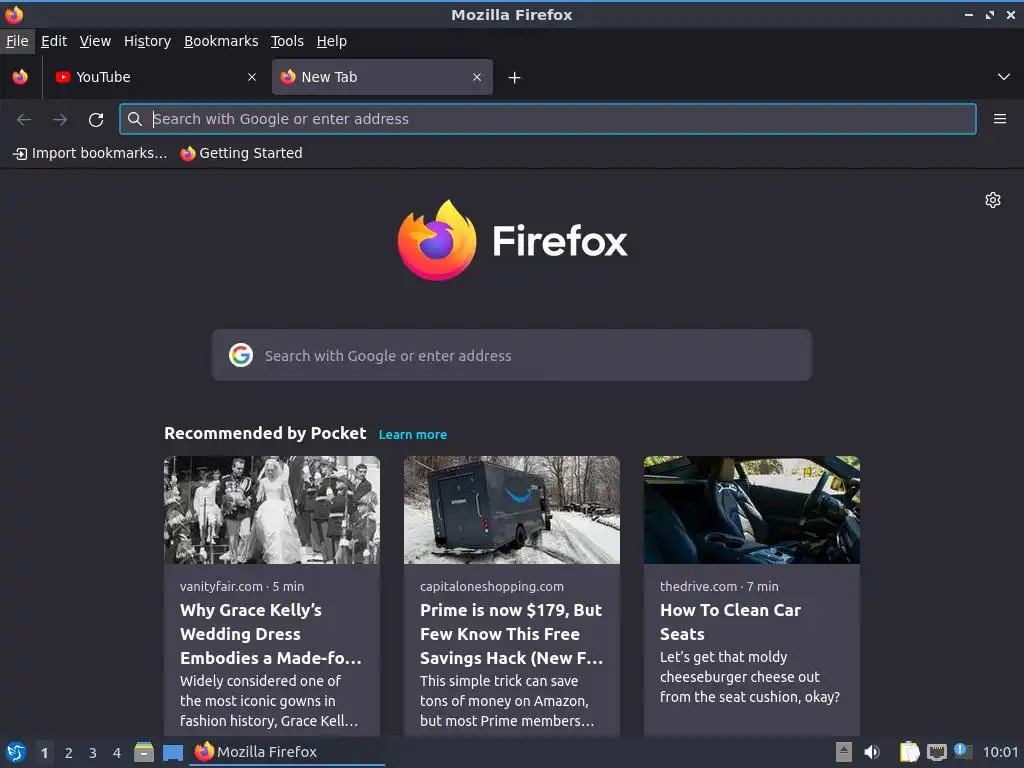This screenshot has width=1024, height=768.
Task: Switch to virtual desktop 2
Action: click(69, 753)
